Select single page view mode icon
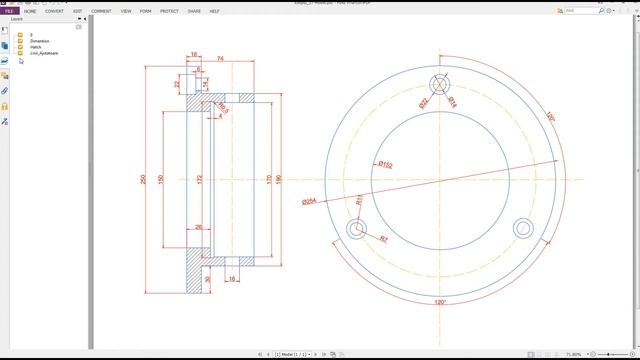Viewport: 640px width, 360px height. (531, 354)
